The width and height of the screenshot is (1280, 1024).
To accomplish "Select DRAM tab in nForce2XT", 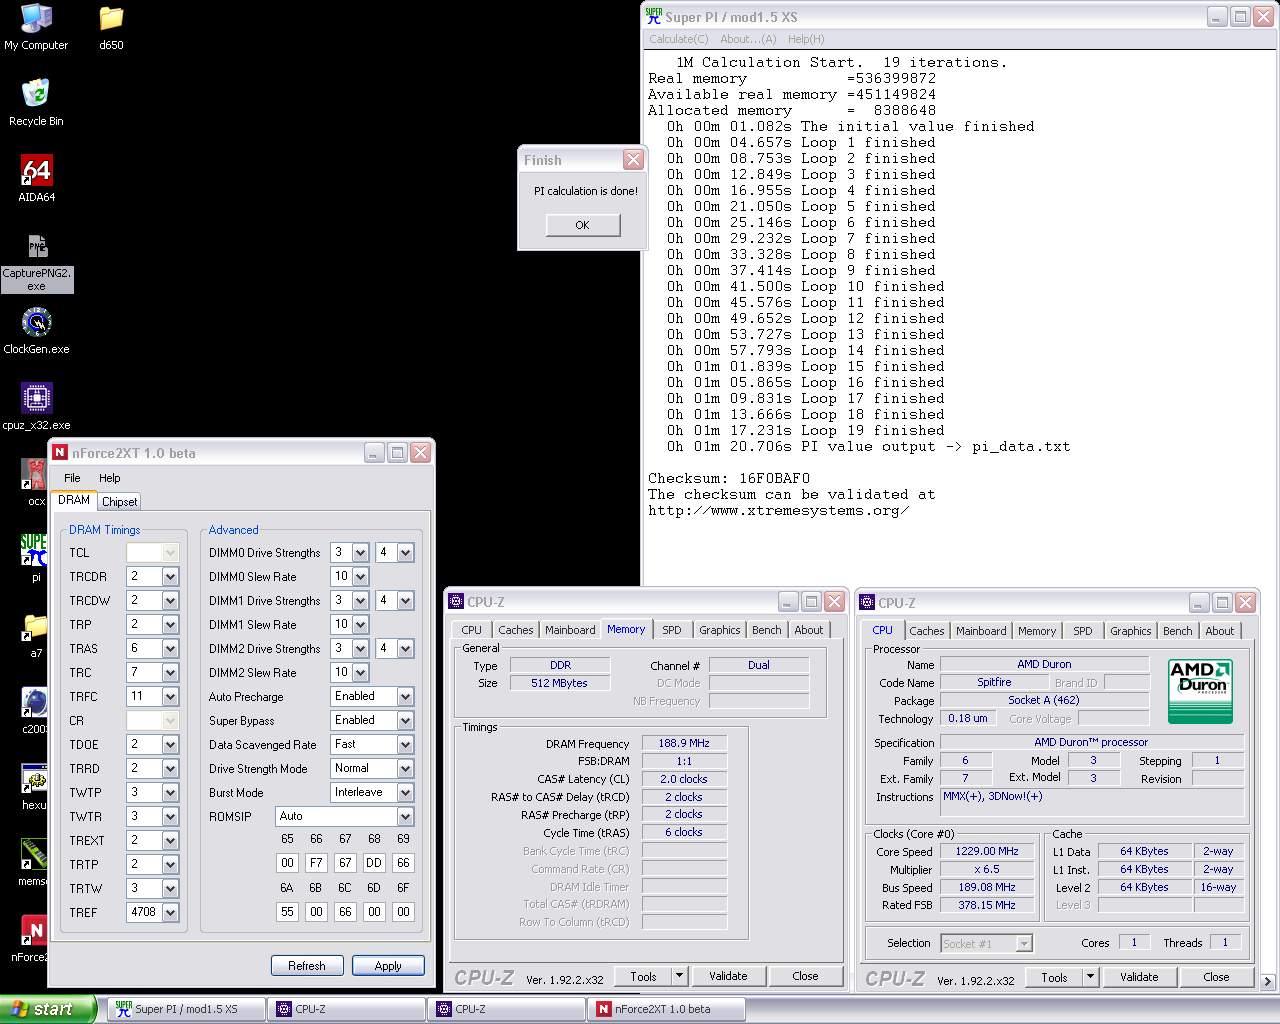I will point(74,500).
